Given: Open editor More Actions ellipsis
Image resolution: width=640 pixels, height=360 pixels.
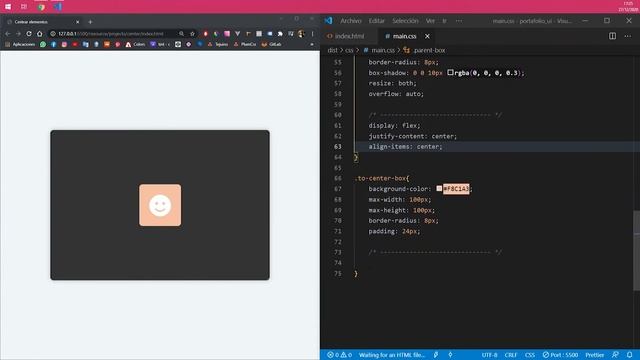Looking at the screenshot, I should (628, 36).
